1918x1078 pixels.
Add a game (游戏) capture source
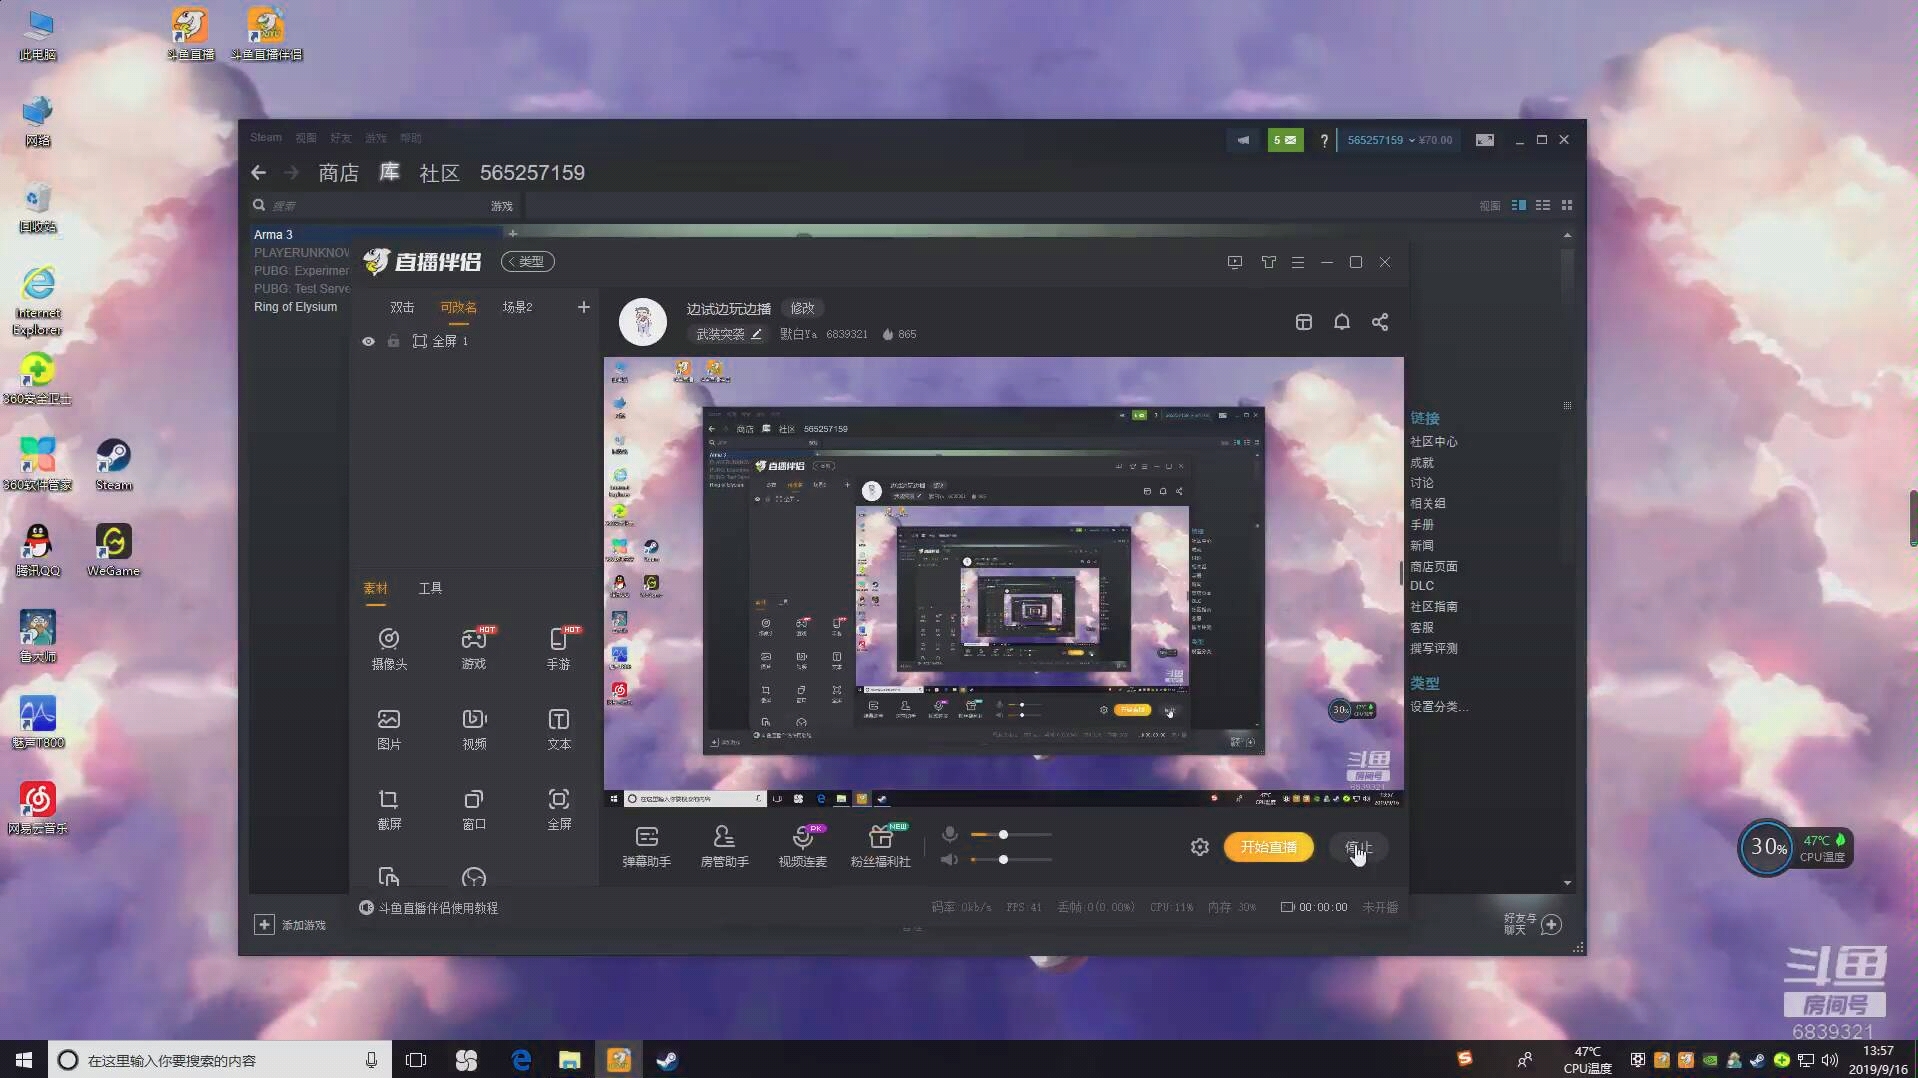[474, 648]
